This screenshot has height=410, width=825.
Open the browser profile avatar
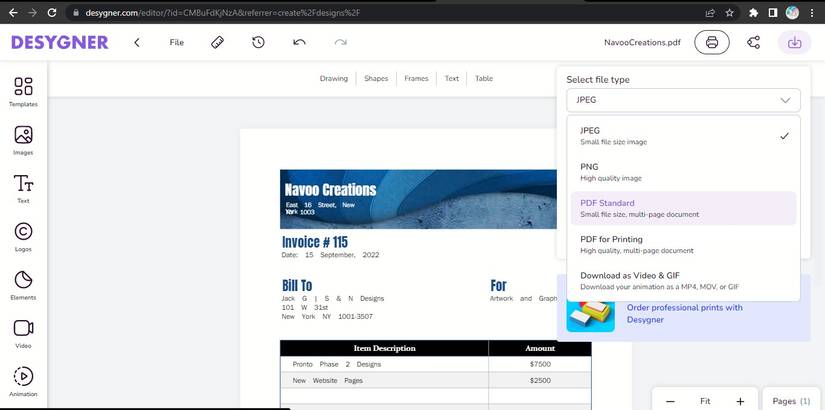(x=792, y=13)
